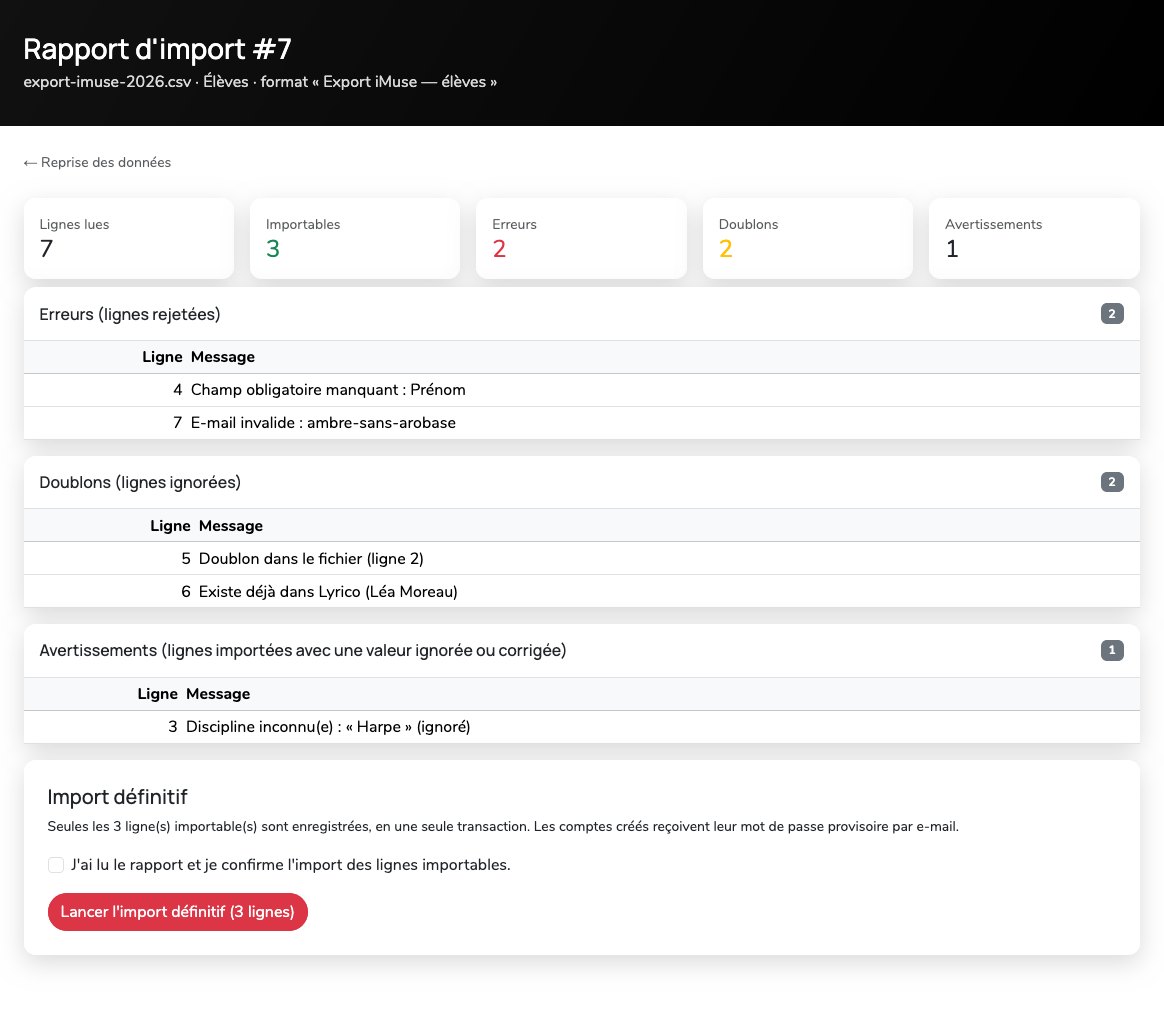
Task: Click the count badge in Avertissements section header
Action: tap(1112, 651)
